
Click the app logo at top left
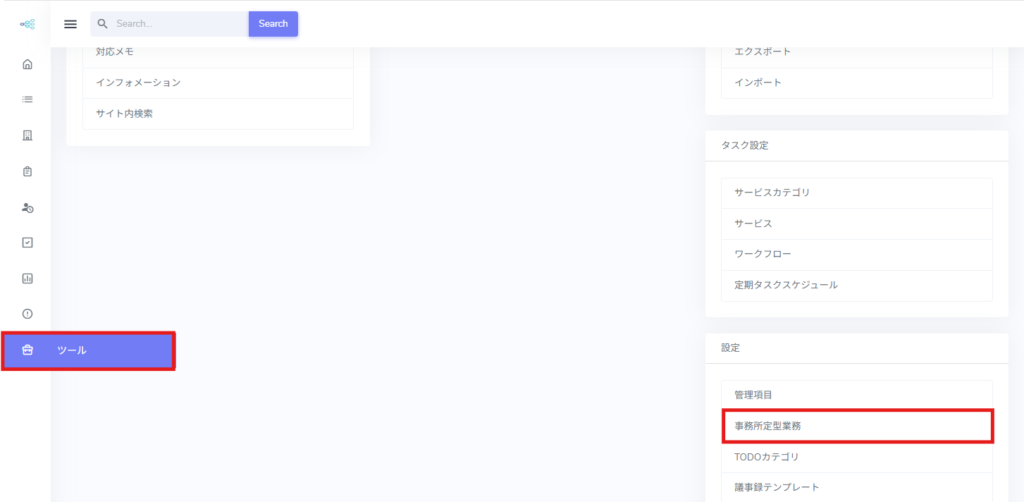coord(27,24)
